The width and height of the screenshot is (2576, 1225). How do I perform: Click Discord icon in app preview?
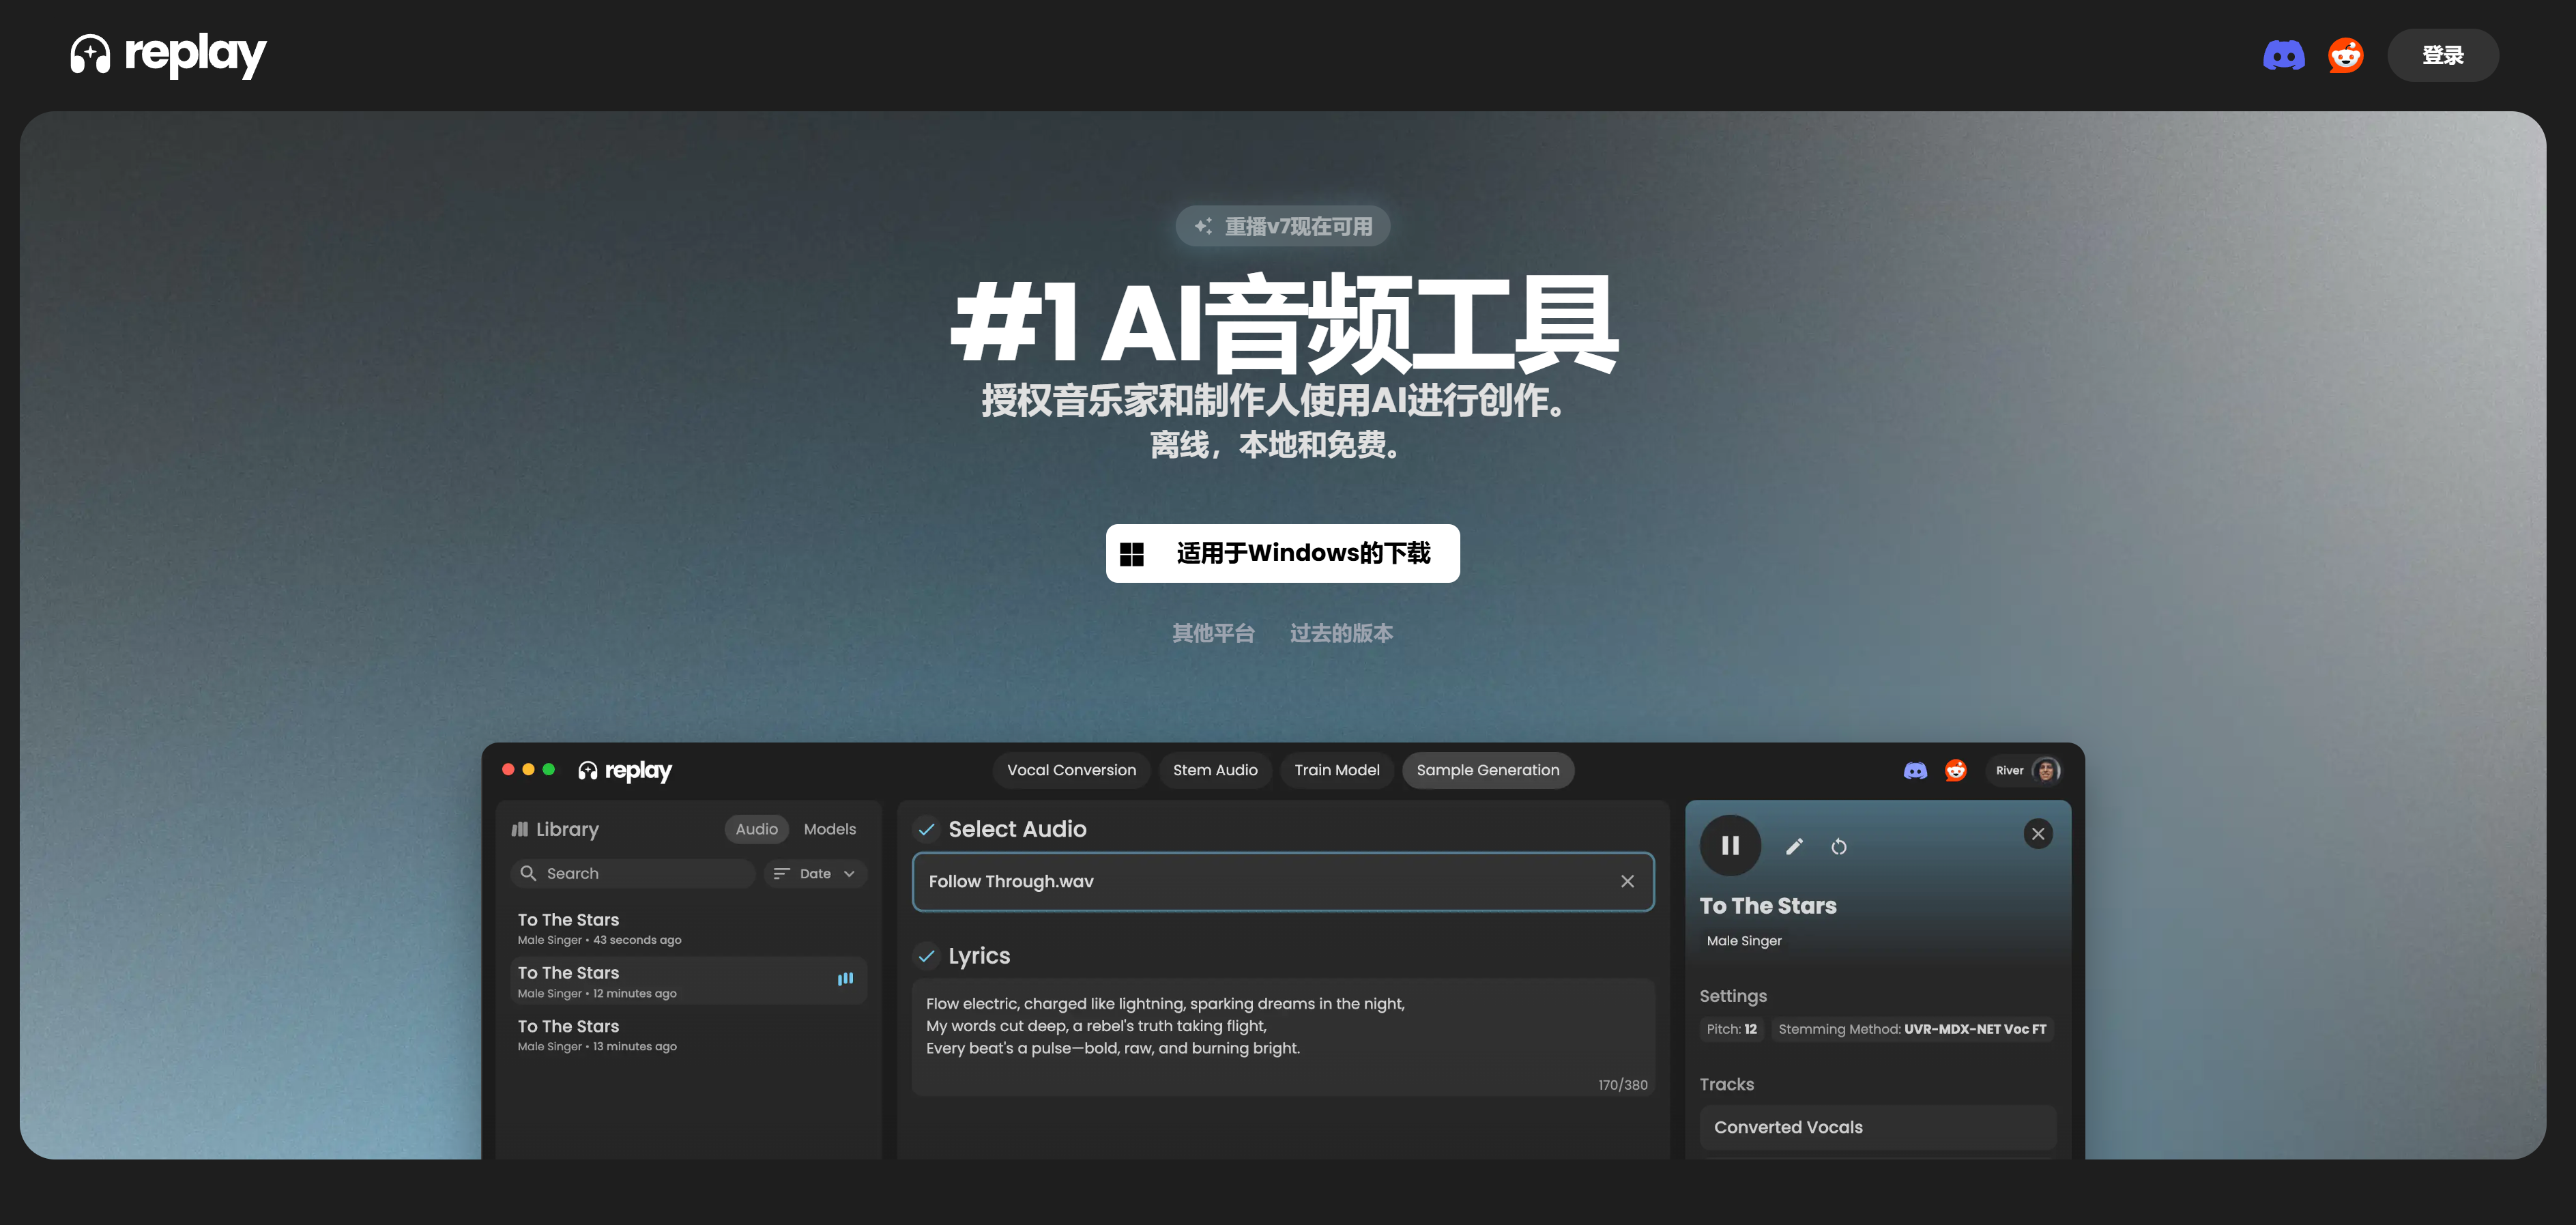[x=1915, y=770]
